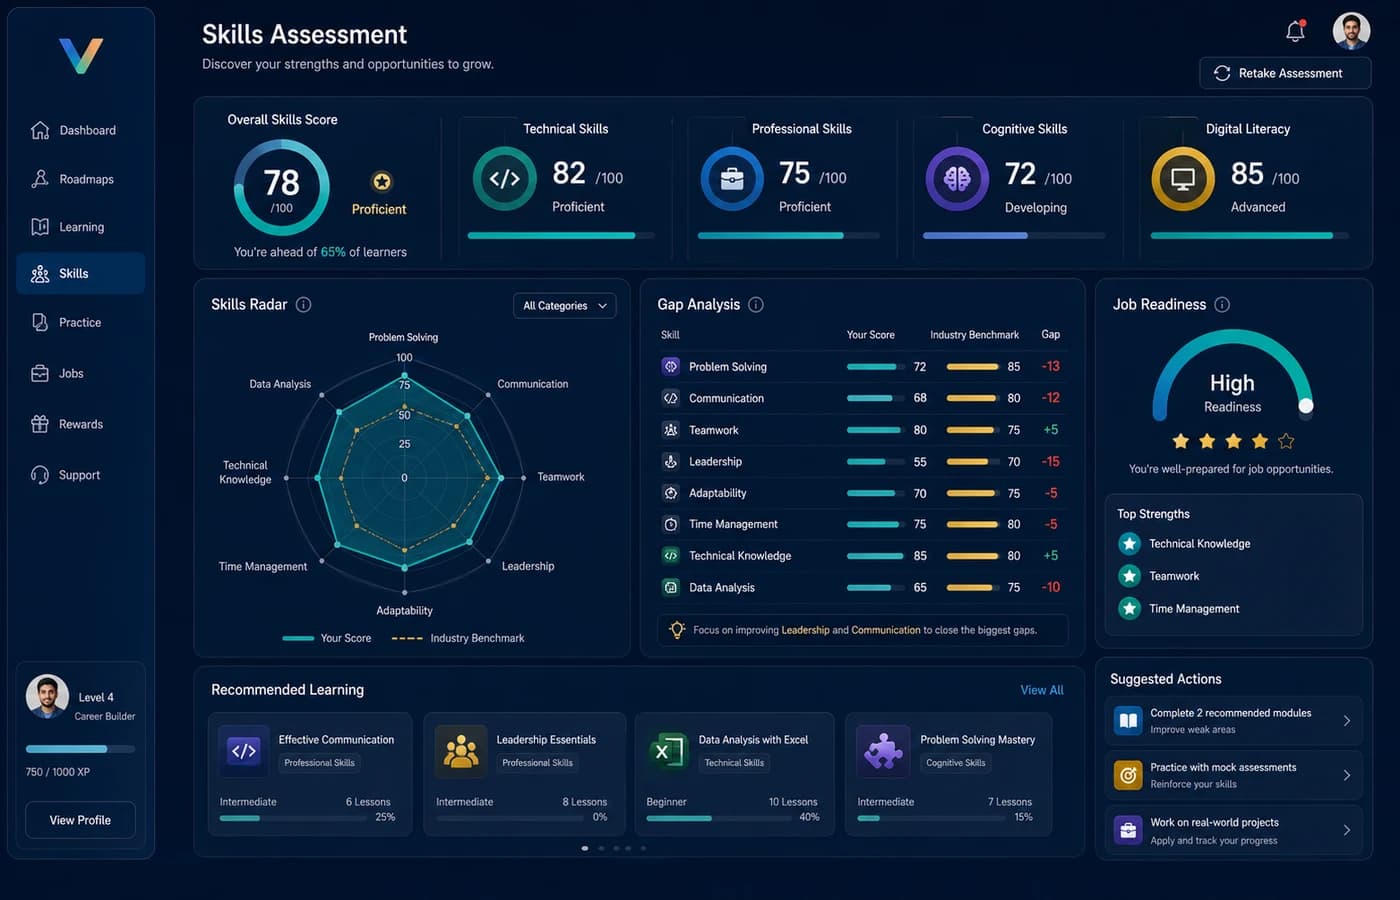The height and width of the screenshot is (900, 1400).
Task: Click the Teamwork row icon
Action: (x=671, y=430)
